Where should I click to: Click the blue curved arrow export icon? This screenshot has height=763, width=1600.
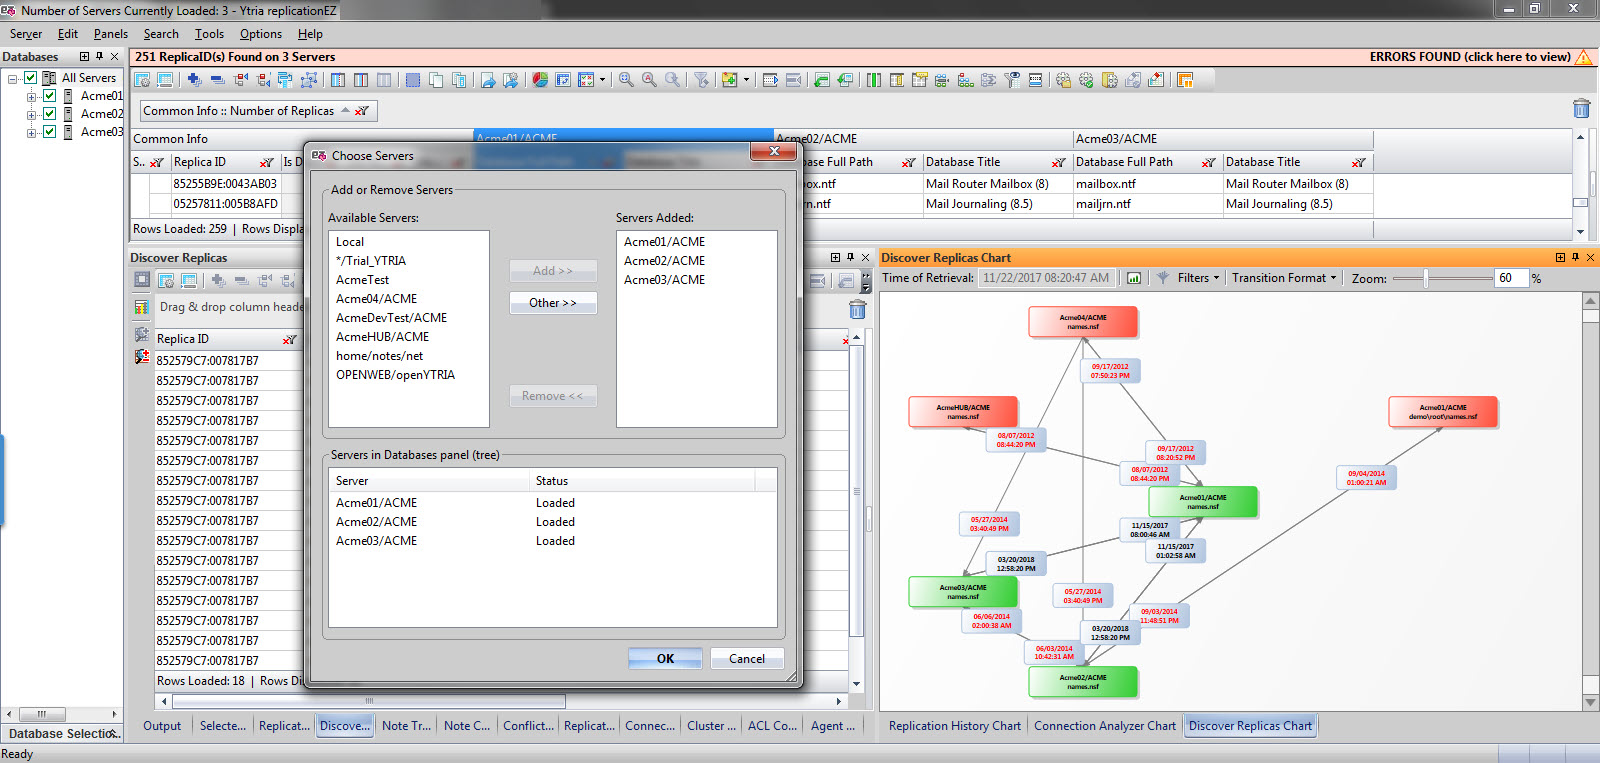click(x=490, y=80)
